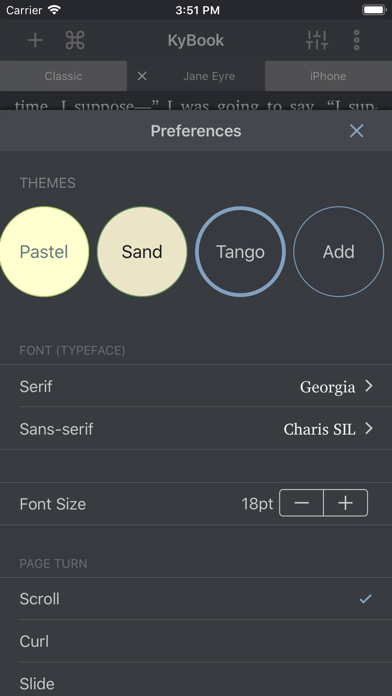
Task: Open the Serif typeface row
Action: pos(196,386)
